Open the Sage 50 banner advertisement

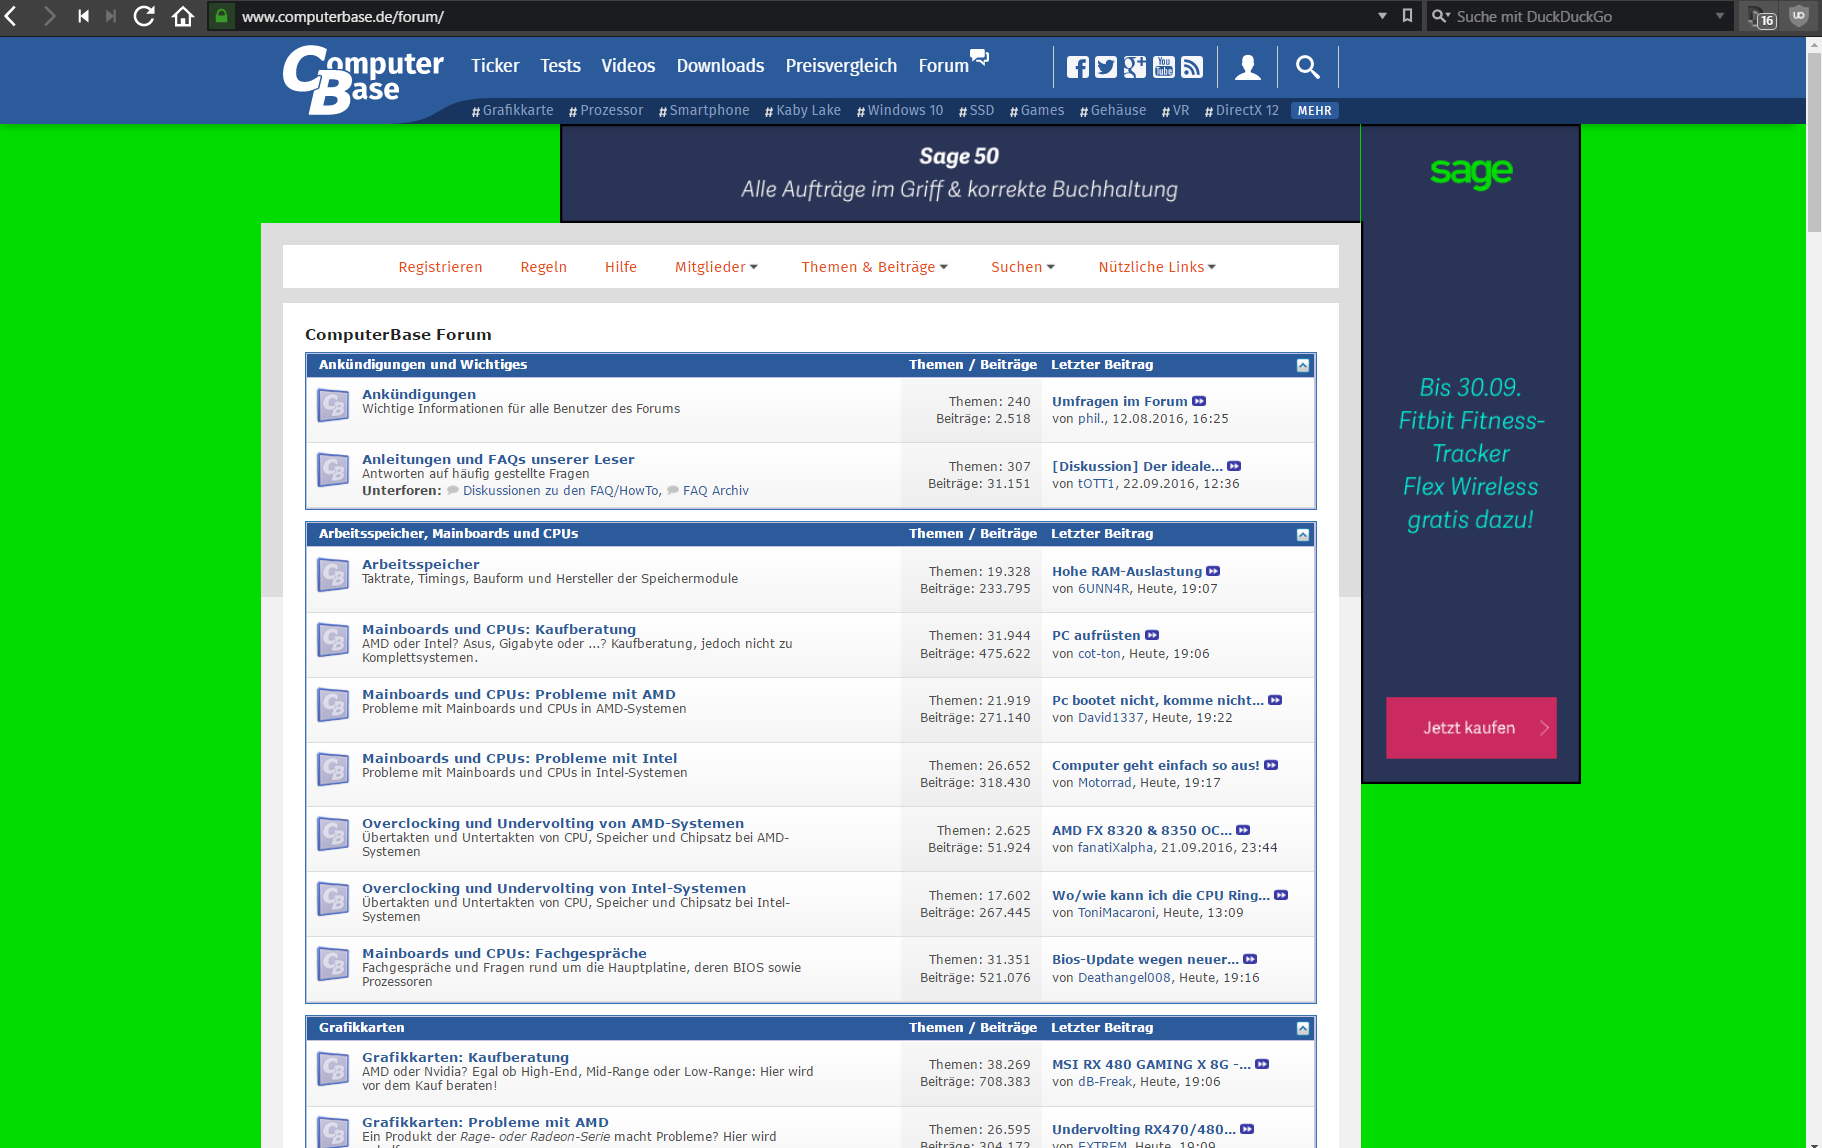point(960,173)
